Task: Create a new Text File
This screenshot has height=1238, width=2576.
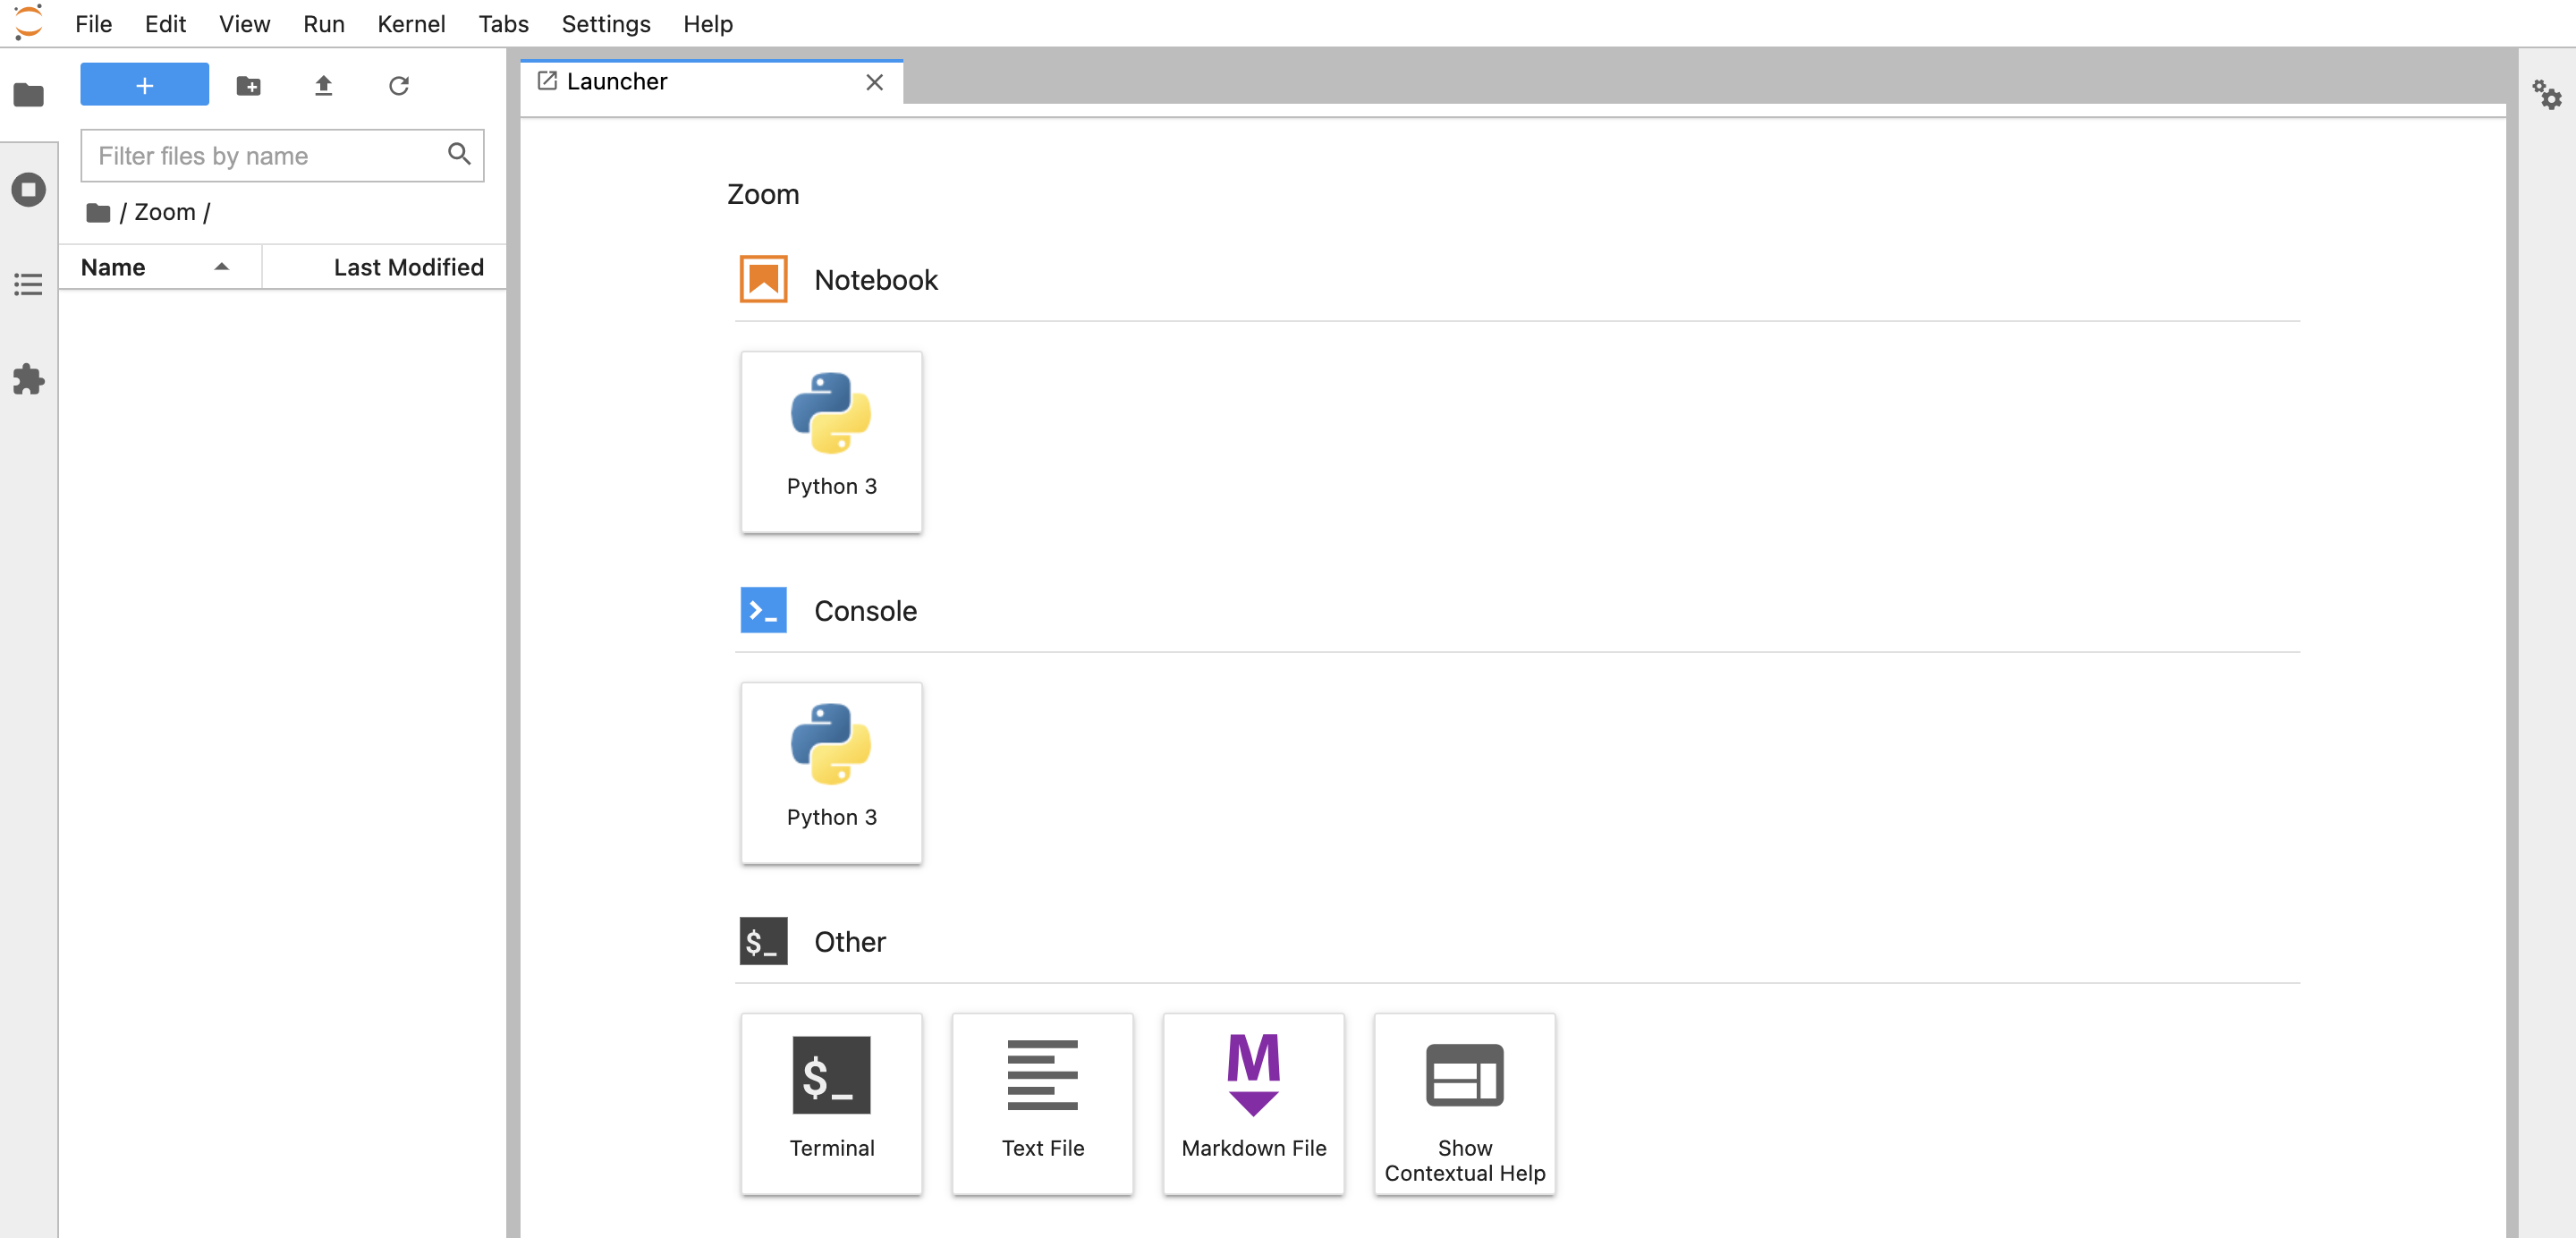Action: 1042,1103
